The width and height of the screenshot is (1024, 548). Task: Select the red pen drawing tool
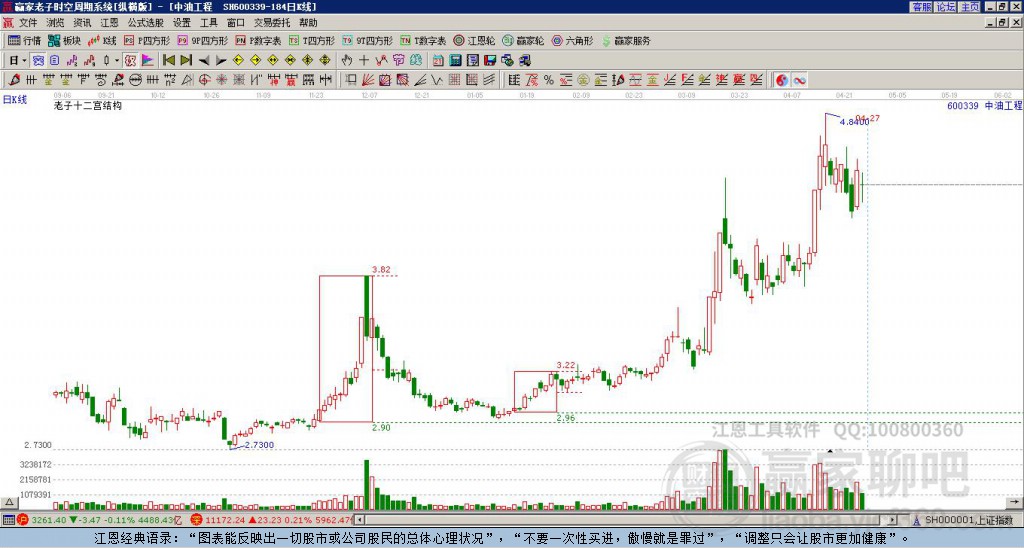pos(14,80)
